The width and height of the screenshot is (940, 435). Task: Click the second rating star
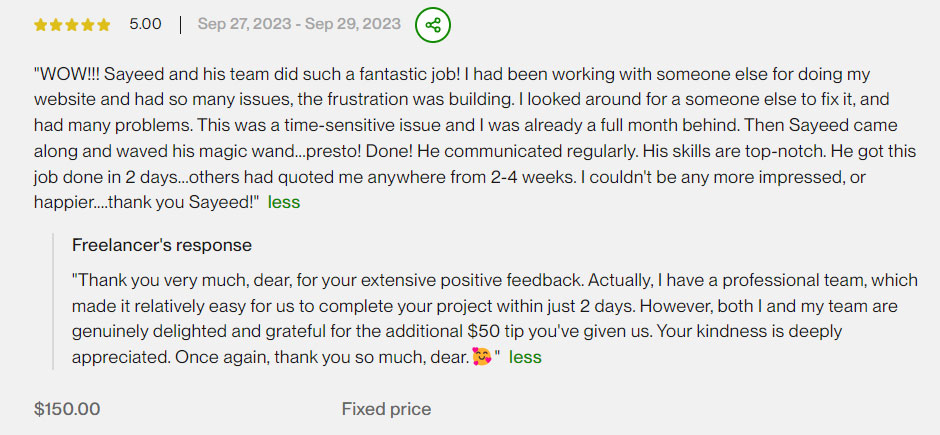[x=56, y=24]
